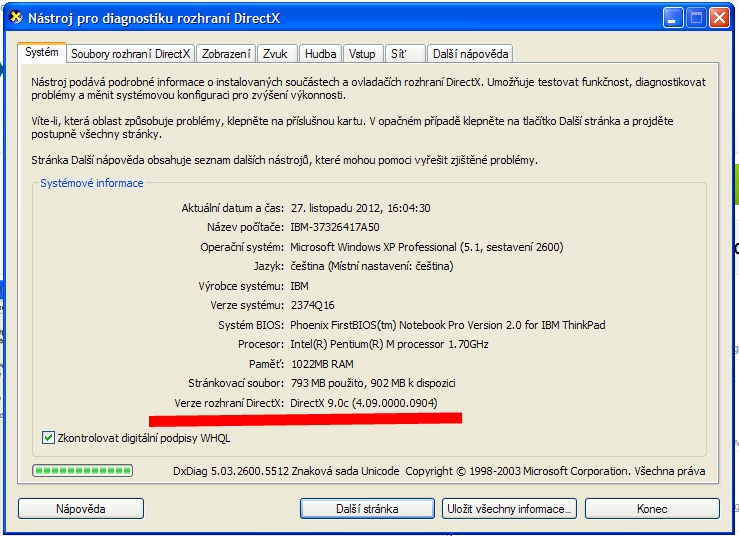The width and height of the screenshot is (739, 536).
Task: Click the 'DxDiag 5.03.2600.5512' version text
Action: point(230,471)
